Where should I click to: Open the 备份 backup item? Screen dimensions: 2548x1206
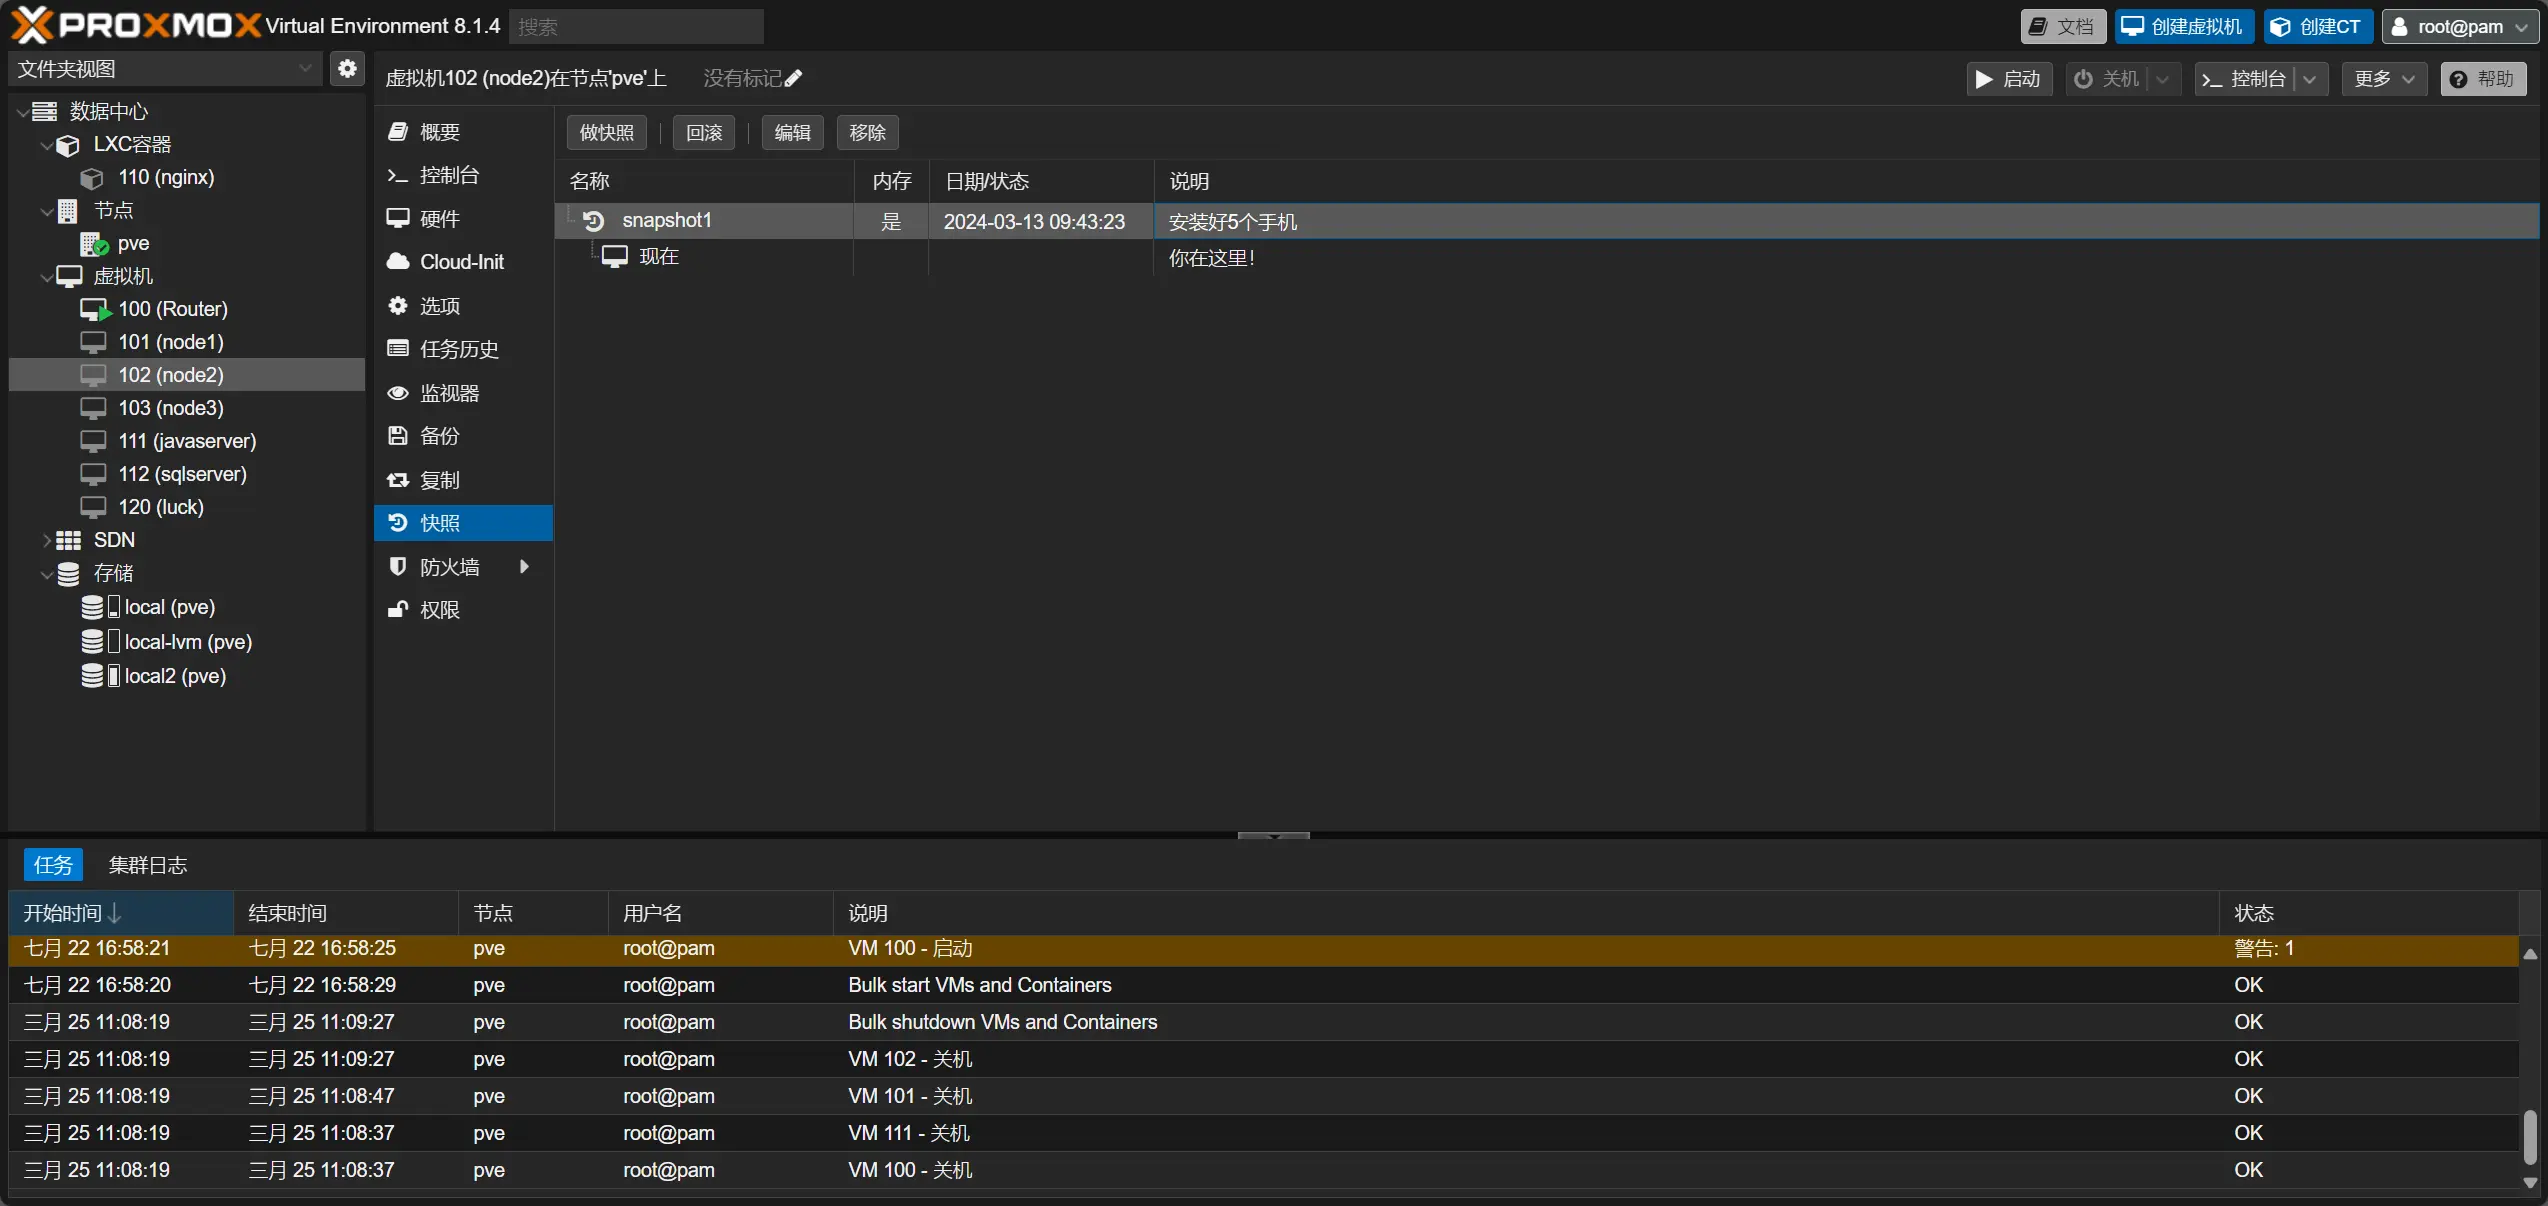[x=439, y=436]
